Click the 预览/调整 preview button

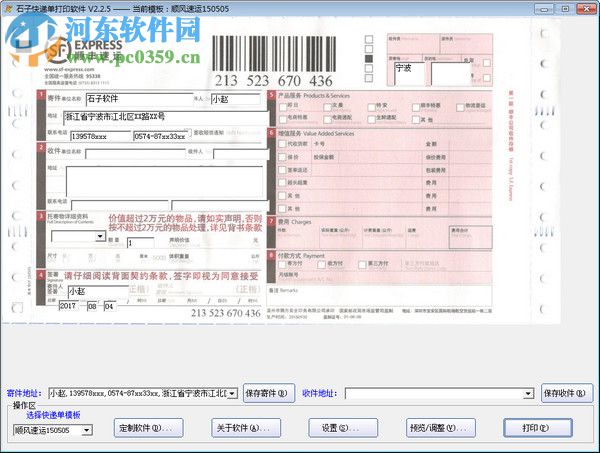pos(440,428)
